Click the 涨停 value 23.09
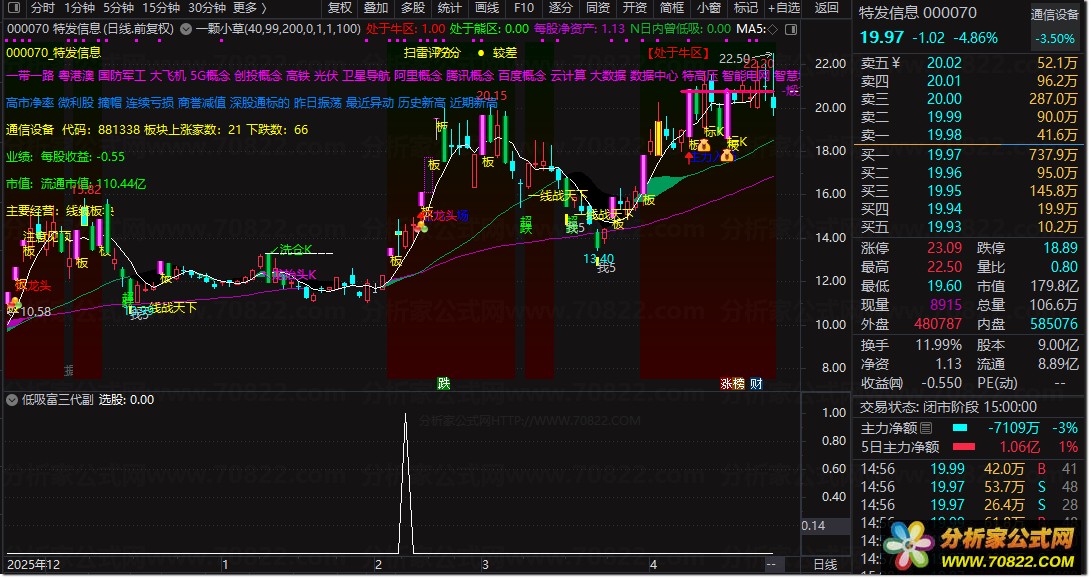This screenshot has width=1091, height=578. point(944,248)
